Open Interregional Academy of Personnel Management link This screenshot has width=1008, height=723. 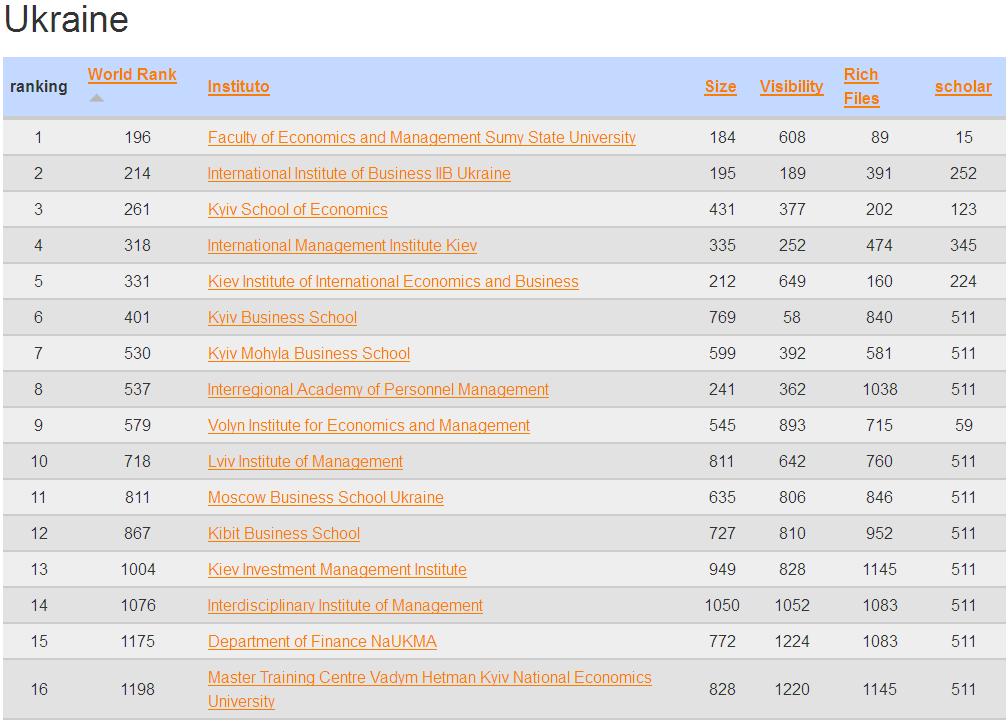[378, 389]
